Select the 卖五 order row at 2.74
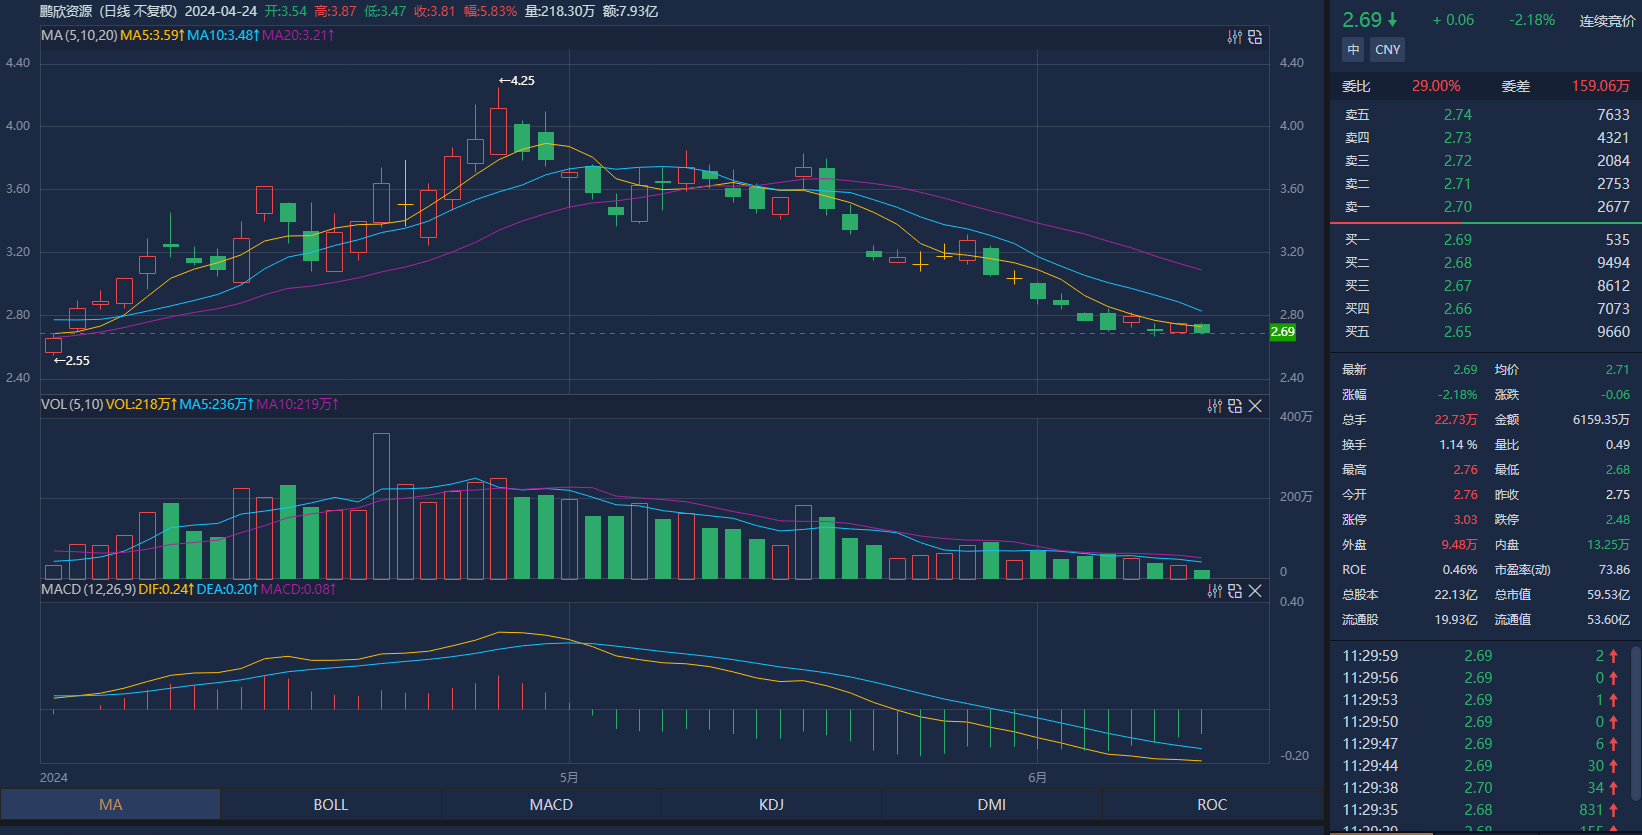1642x835 pixels. click(1486, 115)
